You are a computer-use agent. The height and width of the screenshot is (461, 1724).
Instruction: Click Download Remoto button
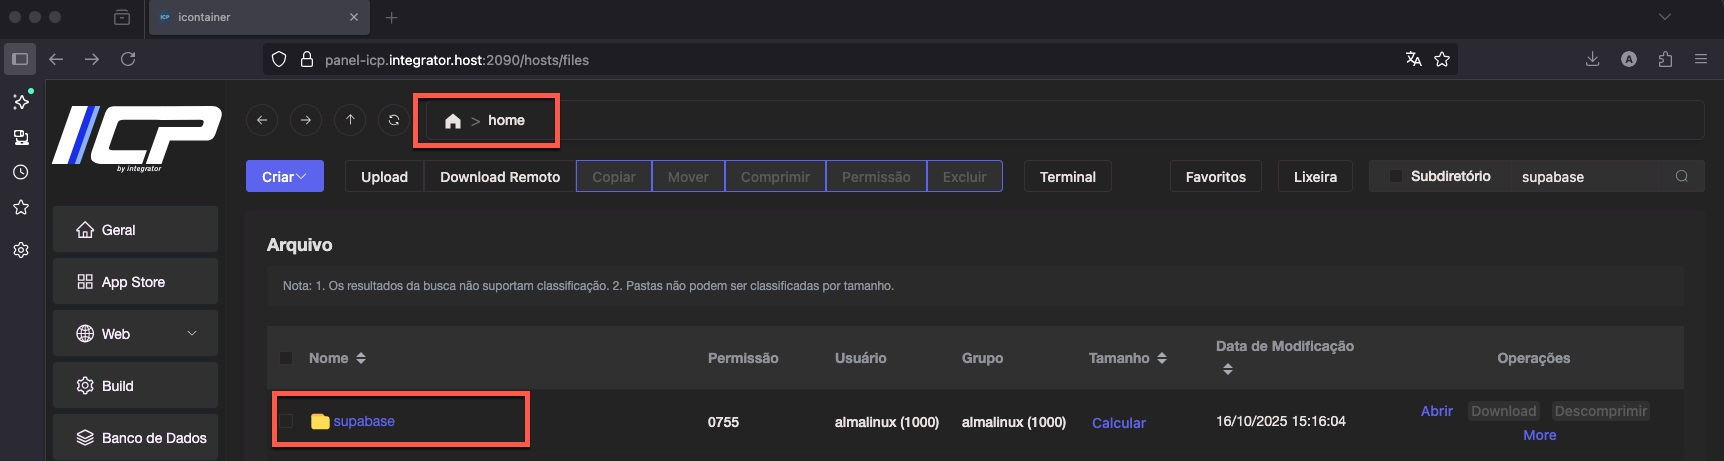click(500, 176)
